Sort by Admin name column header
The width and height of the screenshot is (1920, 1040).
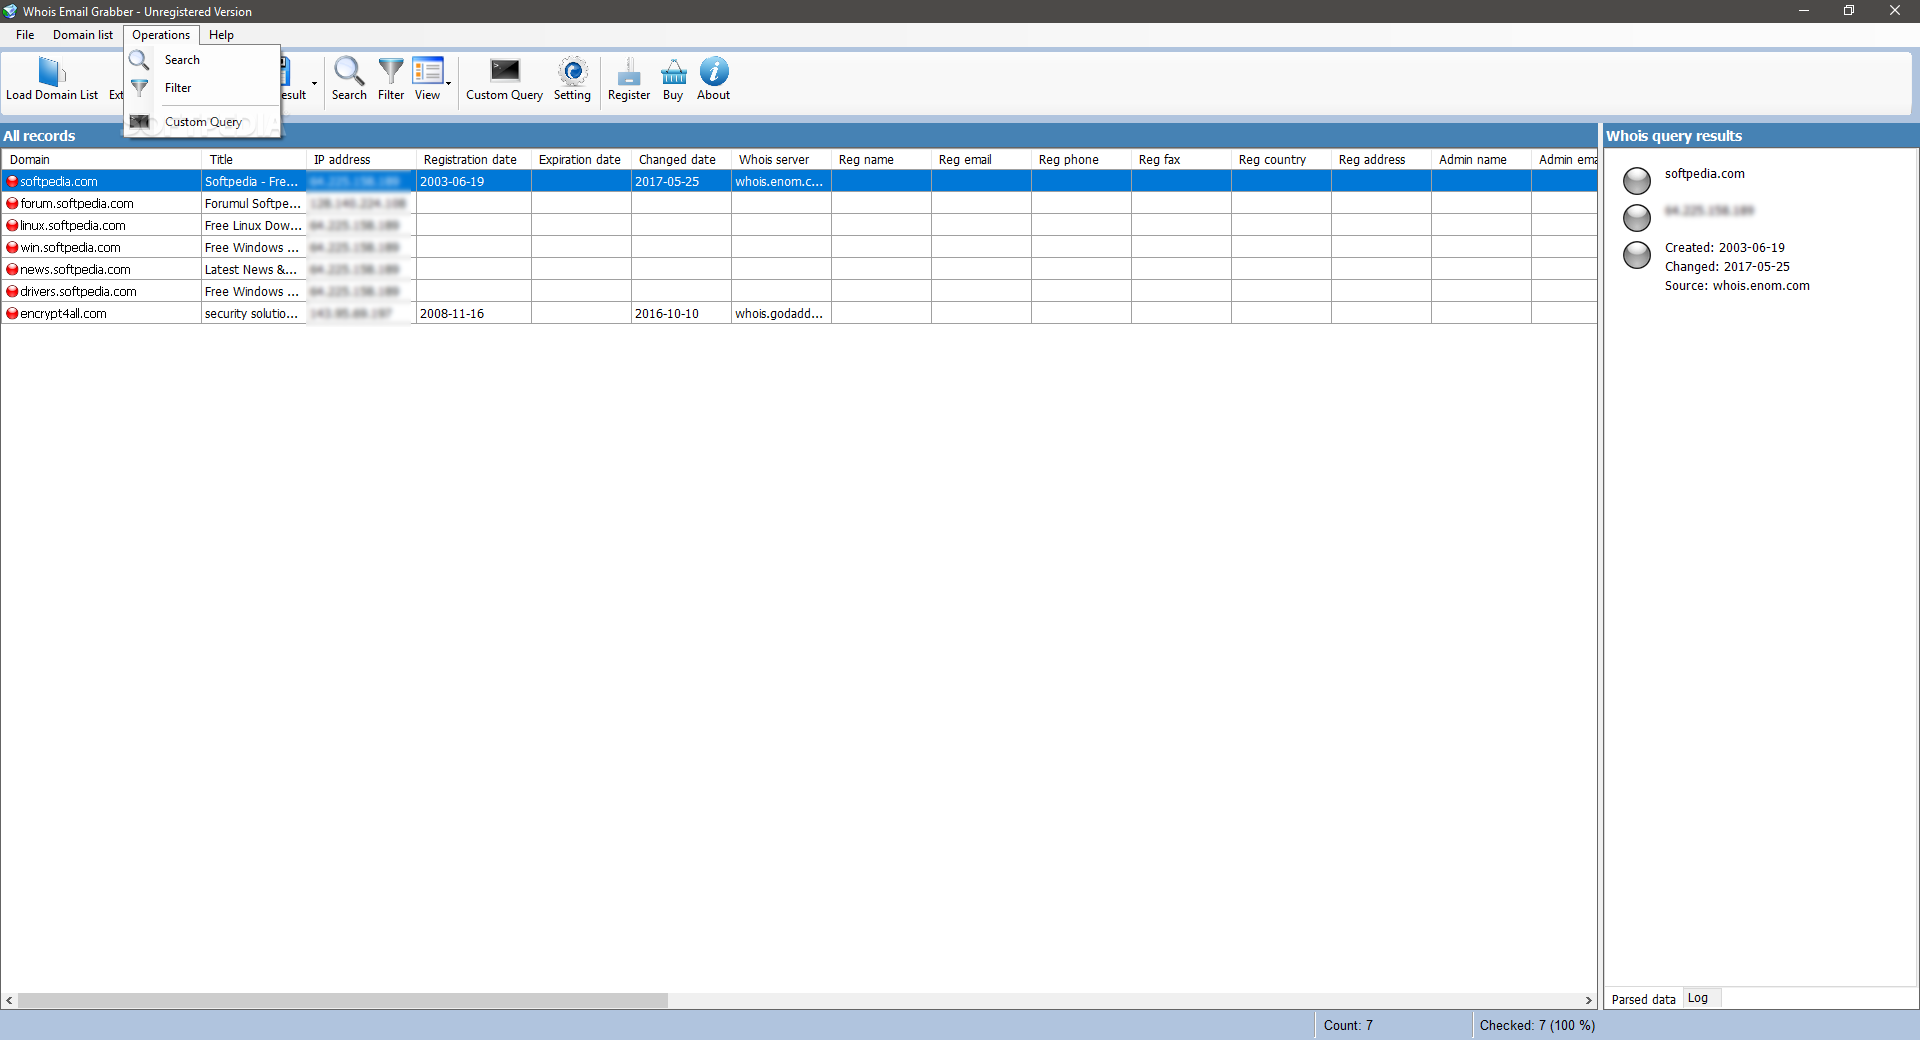1481,160
